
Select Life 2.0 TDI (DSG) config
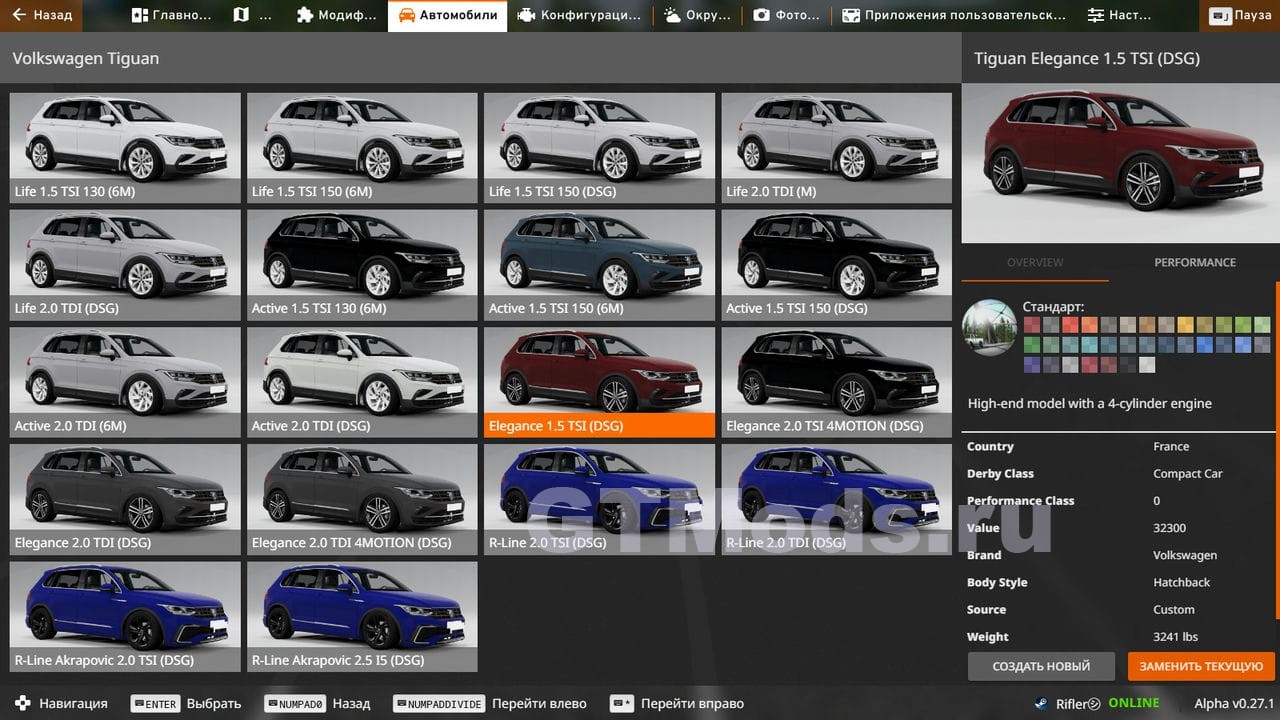(125, 265)
